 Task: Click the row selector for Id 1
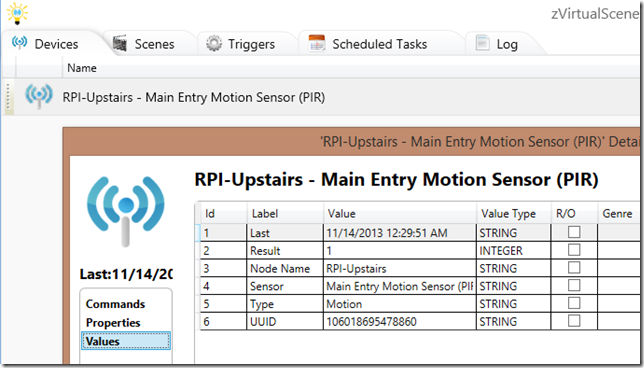(x=198, y=233)
